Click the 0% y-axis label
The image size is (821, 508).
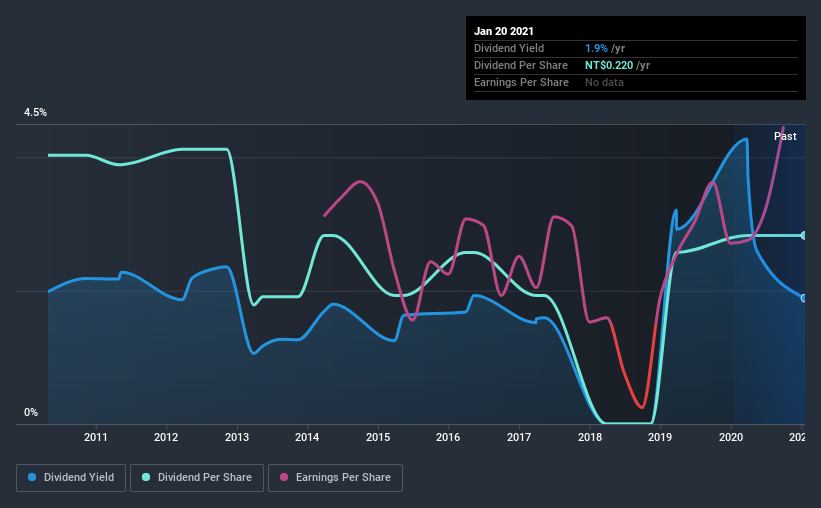(x=31, y=413)
